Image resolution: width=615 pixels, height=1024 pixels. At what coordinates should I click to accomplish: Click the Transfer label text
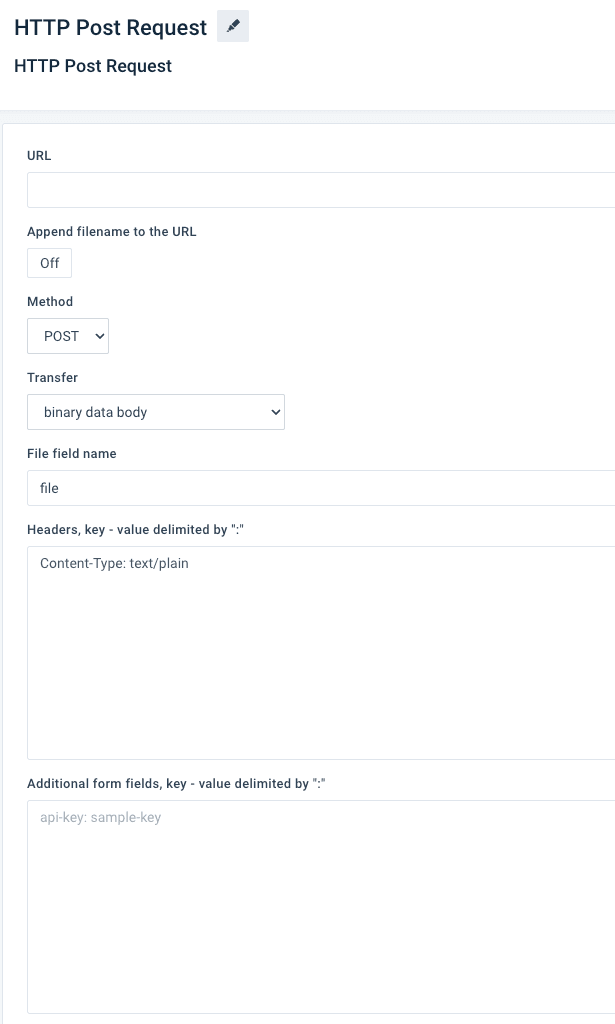click(52, 378)
